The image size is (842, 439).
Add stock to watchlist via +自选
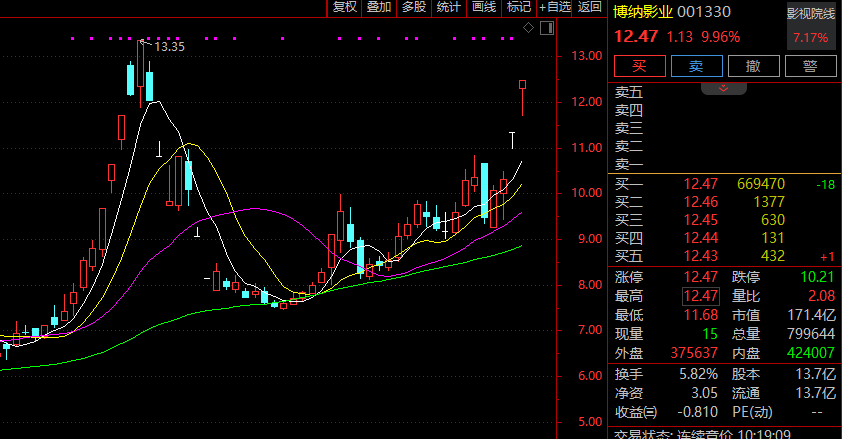555,7
